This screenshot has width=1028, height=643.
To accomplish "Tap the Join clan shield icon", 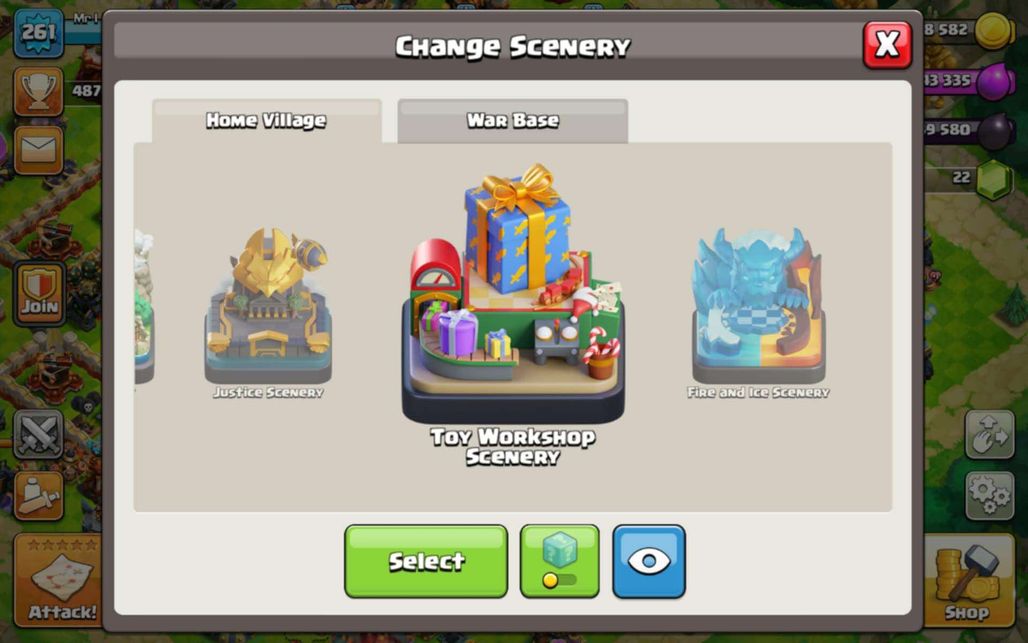I will click(x=39, y=294).
